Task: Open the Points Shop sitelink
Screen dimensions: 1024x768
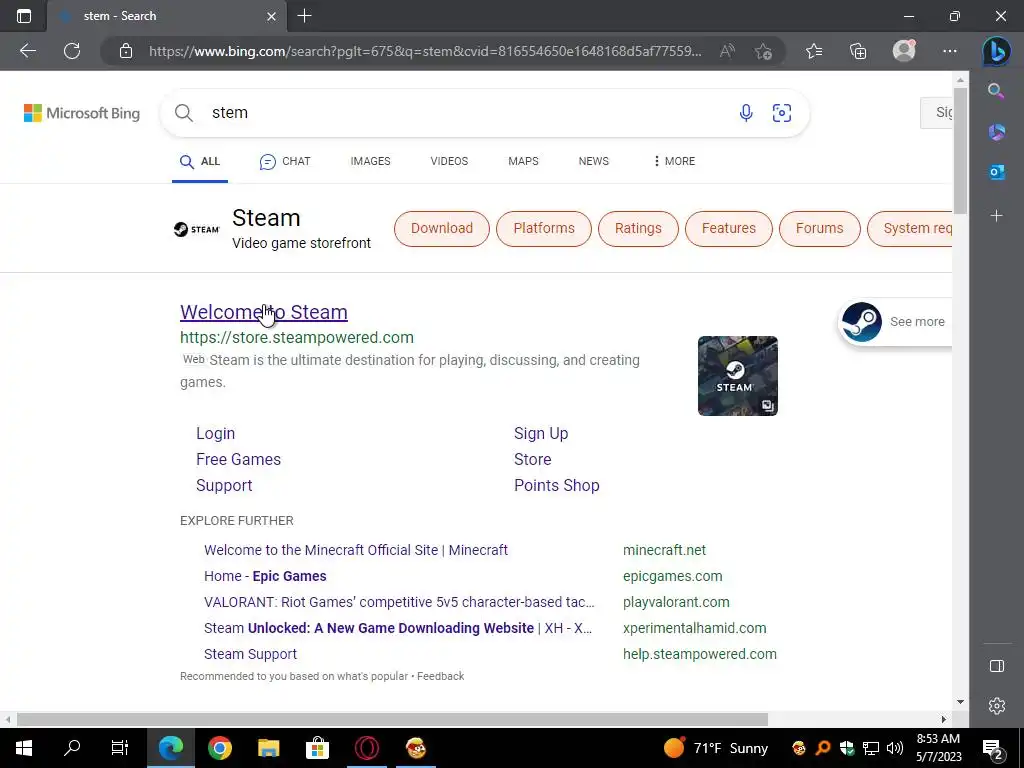Action: (557, 486)
